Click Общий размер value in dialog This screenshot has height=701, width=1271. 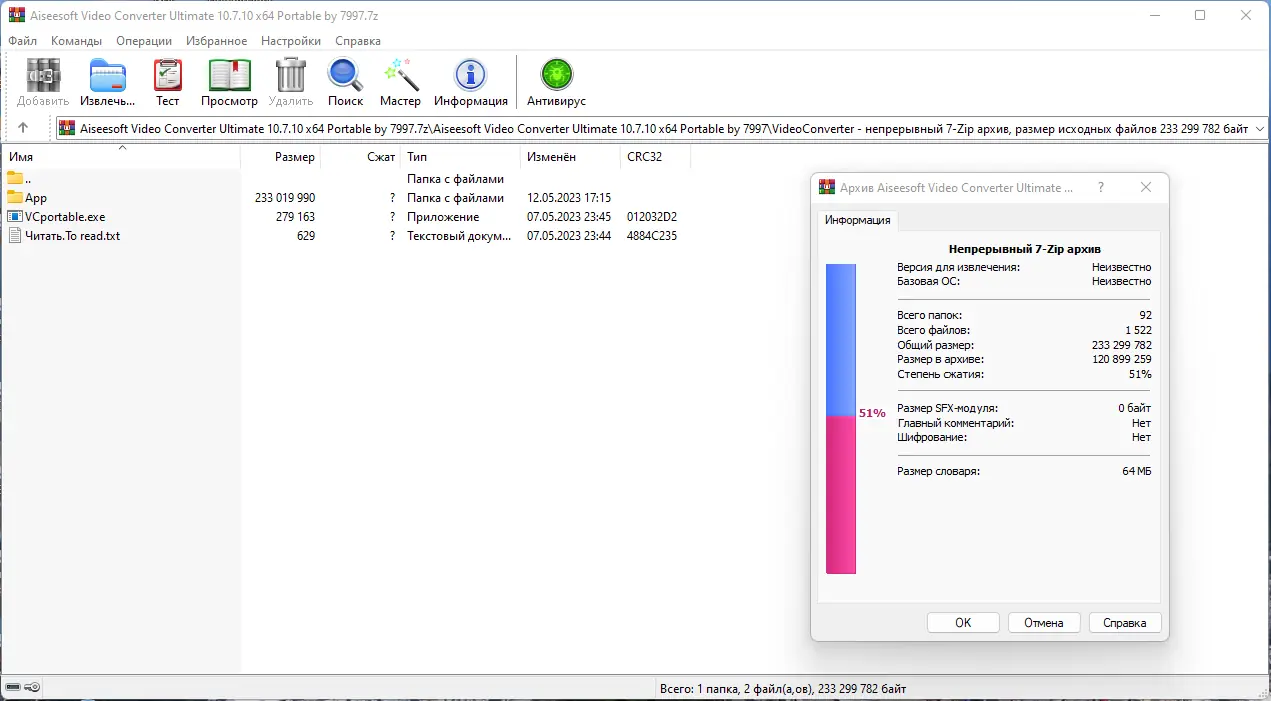pyautogui.click(x=1121, y=345)
